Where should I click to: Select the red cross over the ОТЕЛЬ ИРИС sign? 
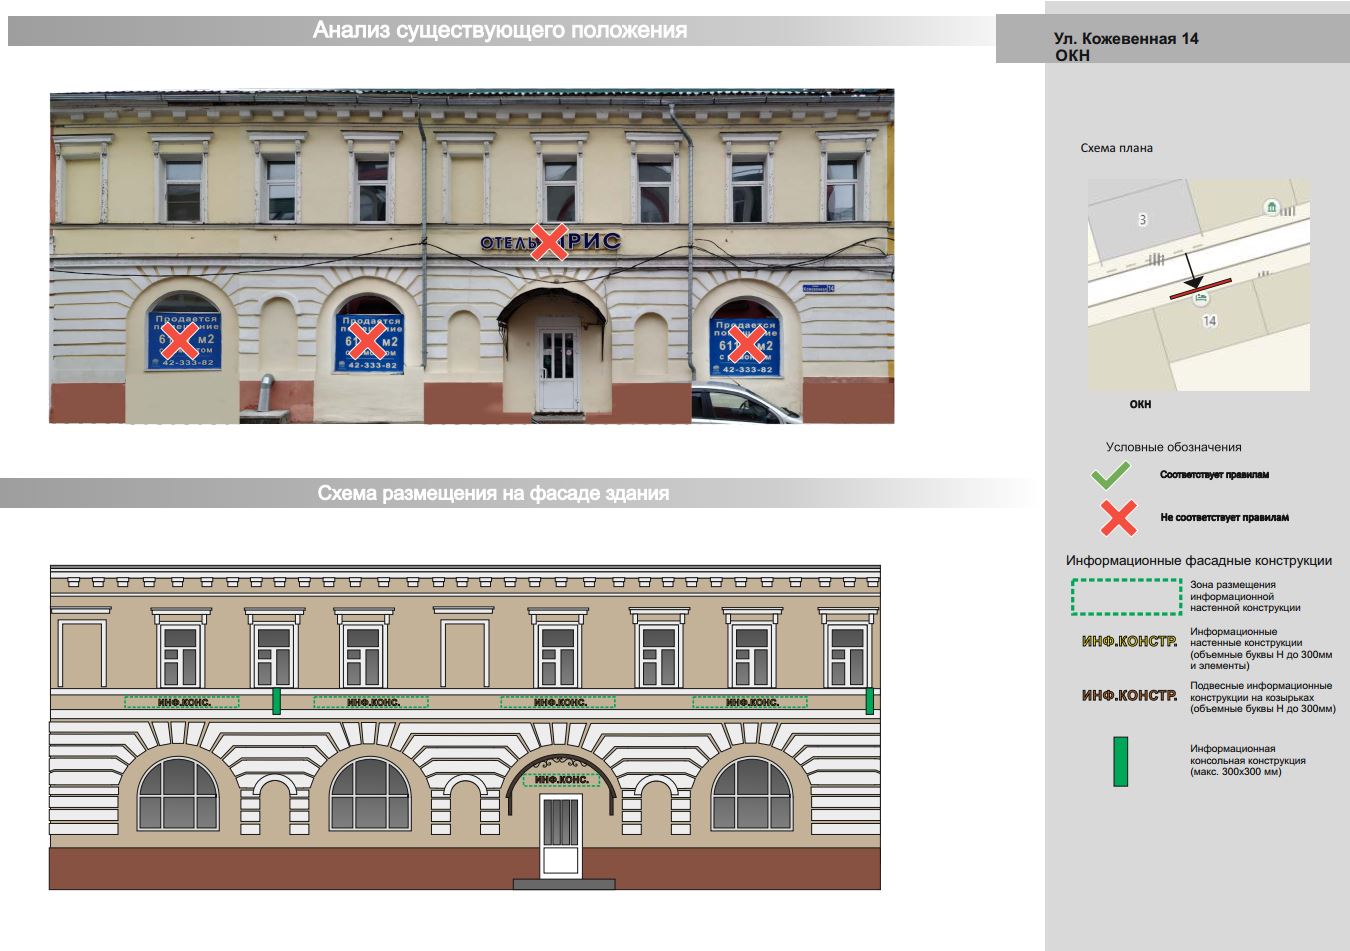549,241
